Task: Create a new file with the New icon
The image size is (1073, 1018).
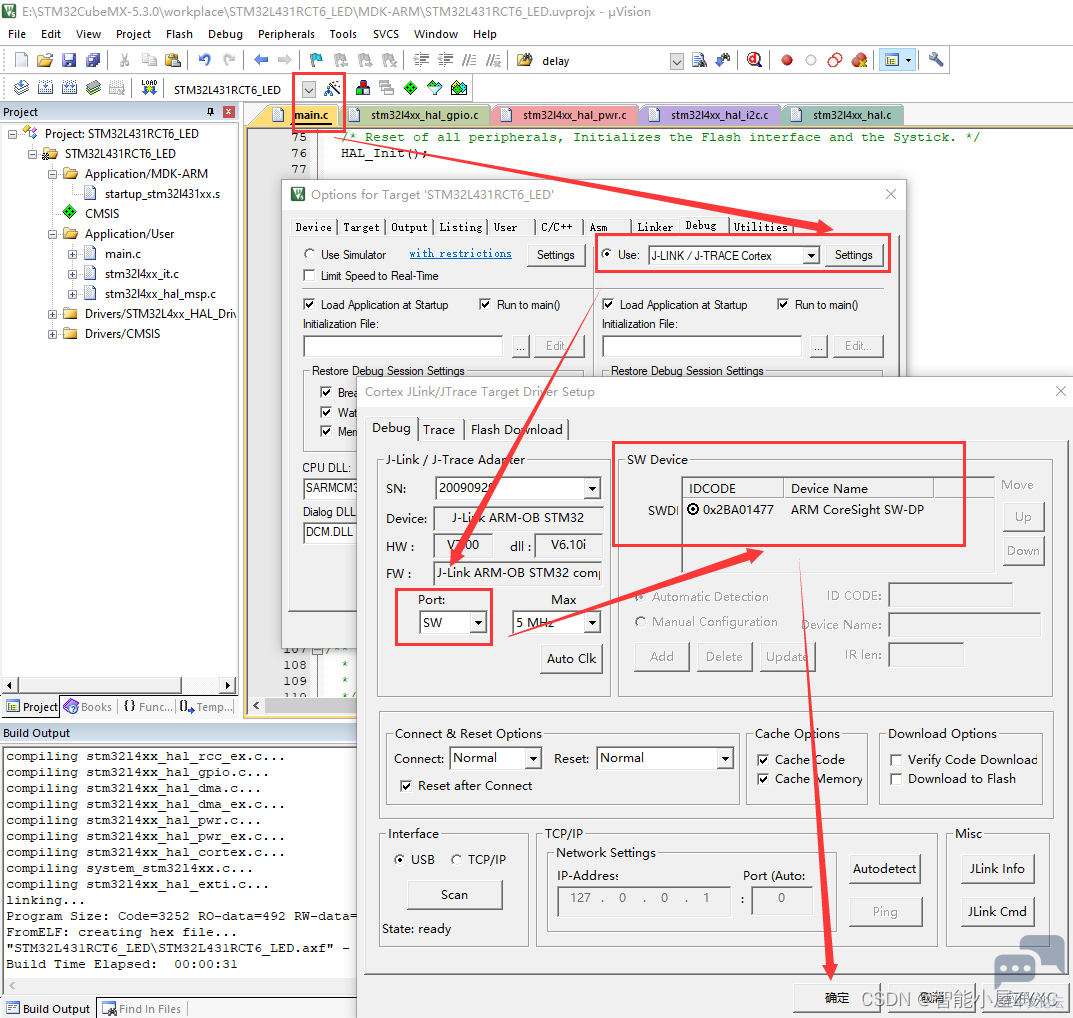Action: (21, 60)
